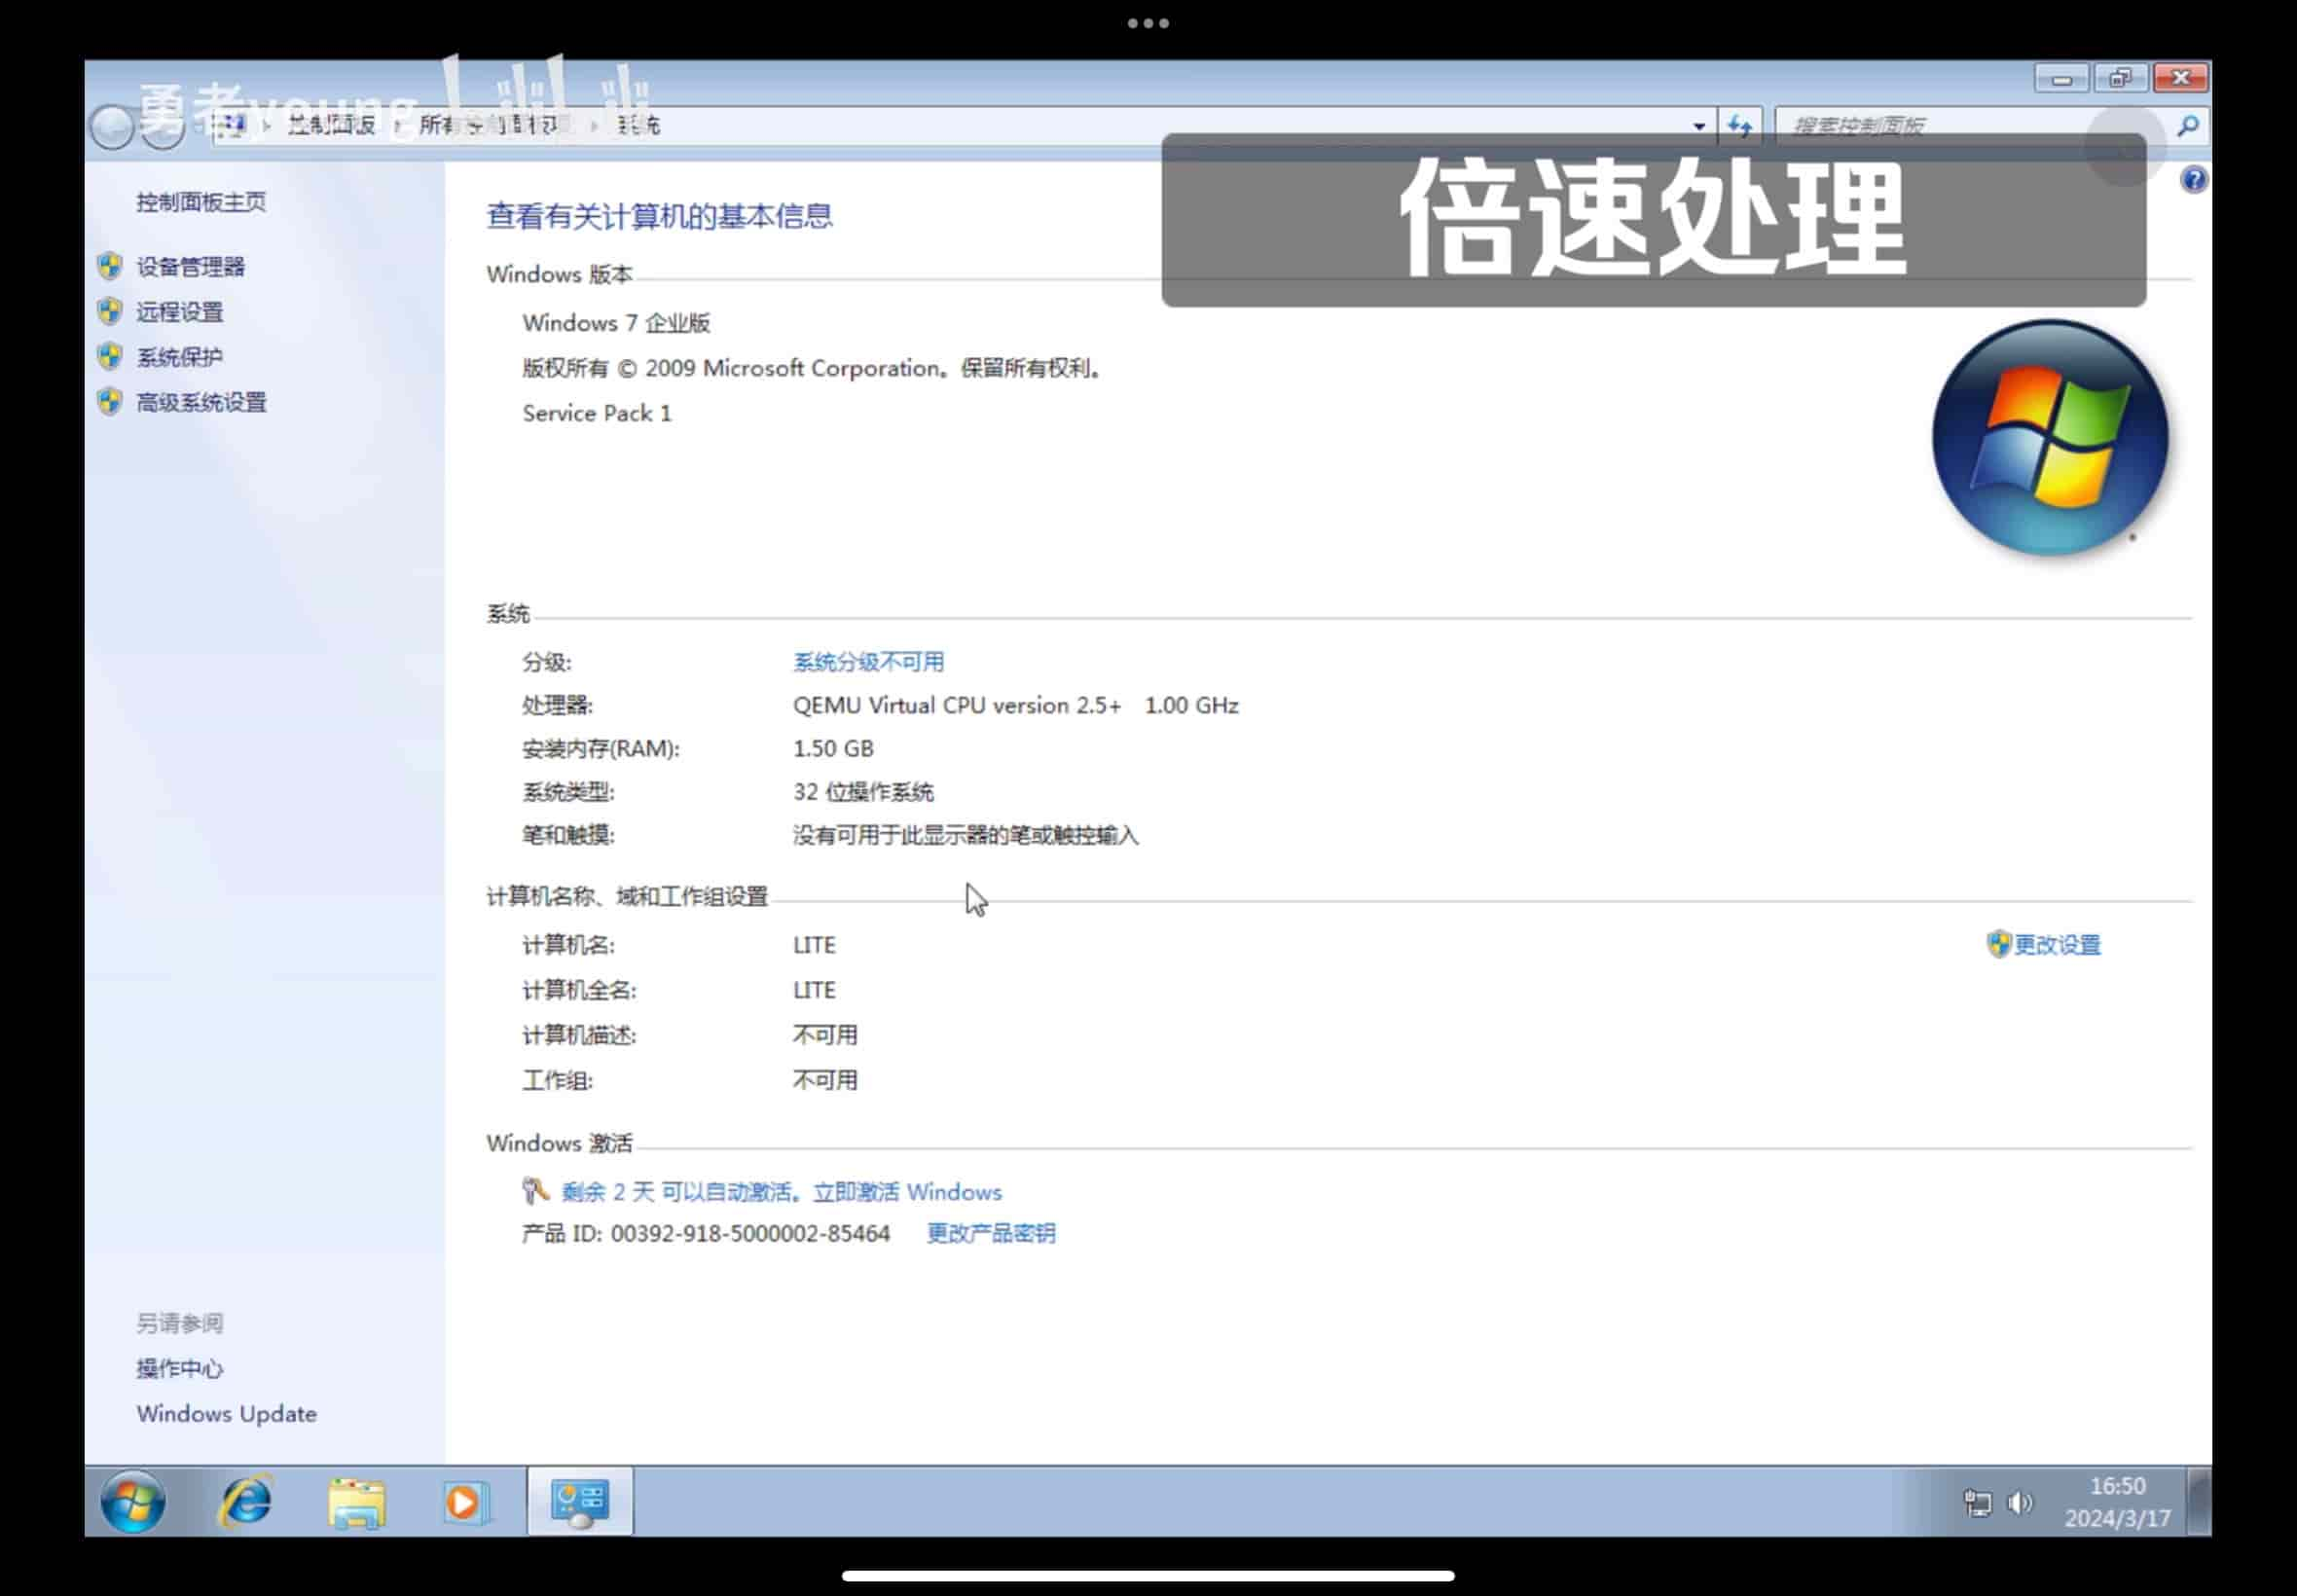Click Windows 7 企业版 text
The width and height of the screenshot is (2297, 1596).
click(616, 323)
